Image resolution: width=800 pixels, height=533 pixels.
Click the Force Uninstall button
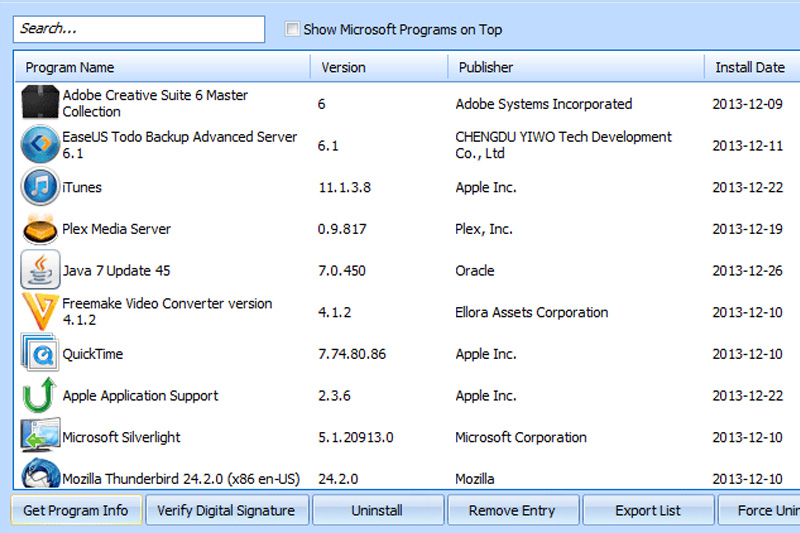click(x=759, y=510)
